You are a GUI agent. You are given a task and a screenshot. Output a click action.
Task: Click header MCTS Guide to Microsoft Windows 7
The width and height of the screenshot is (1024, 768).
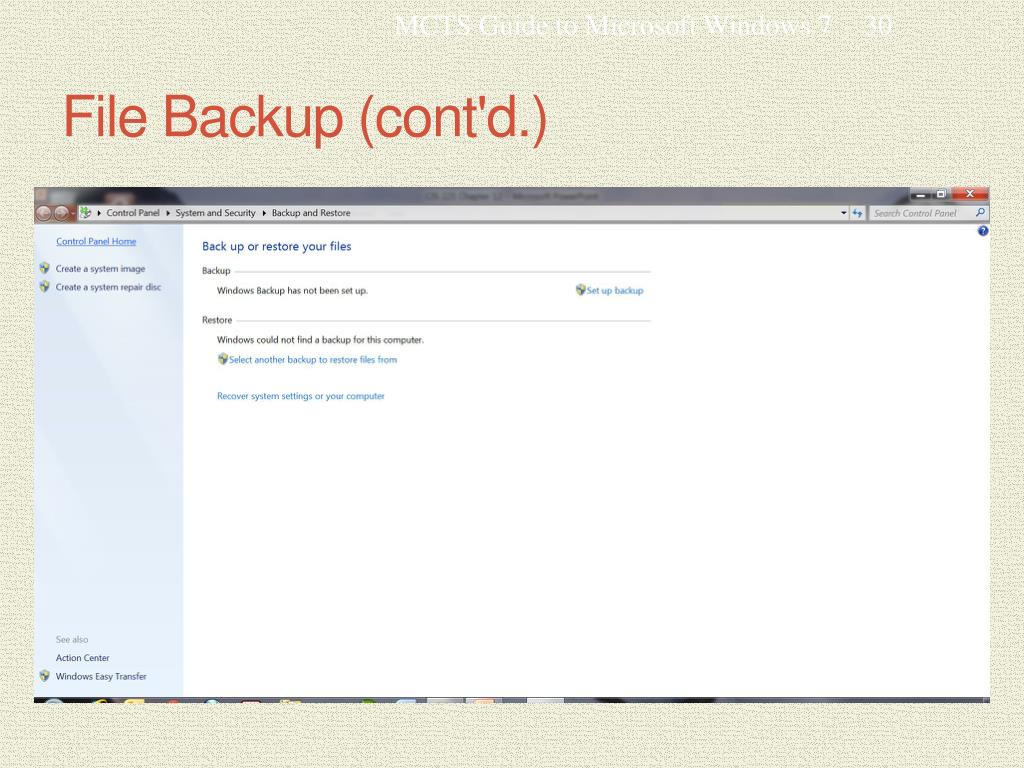click(x=613, y=26)
